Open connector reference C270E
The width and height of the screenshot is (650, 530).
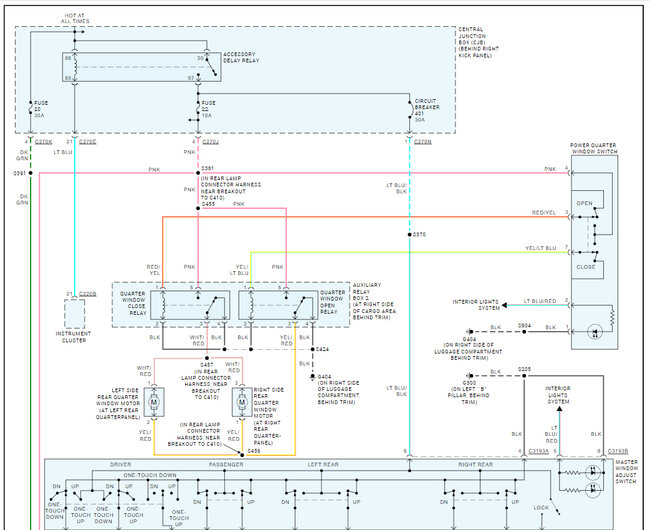tap(87, 142)
